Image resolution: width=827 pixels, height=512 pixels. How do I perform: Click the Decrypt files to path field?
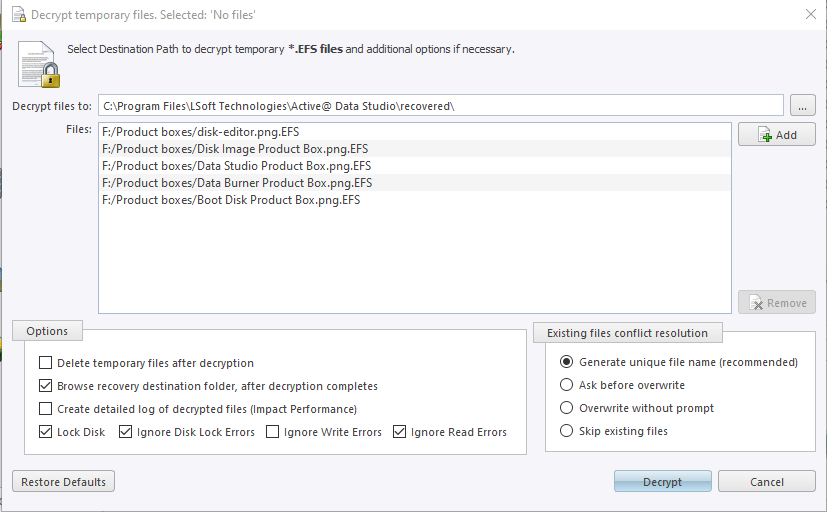(x=440, y=106)
